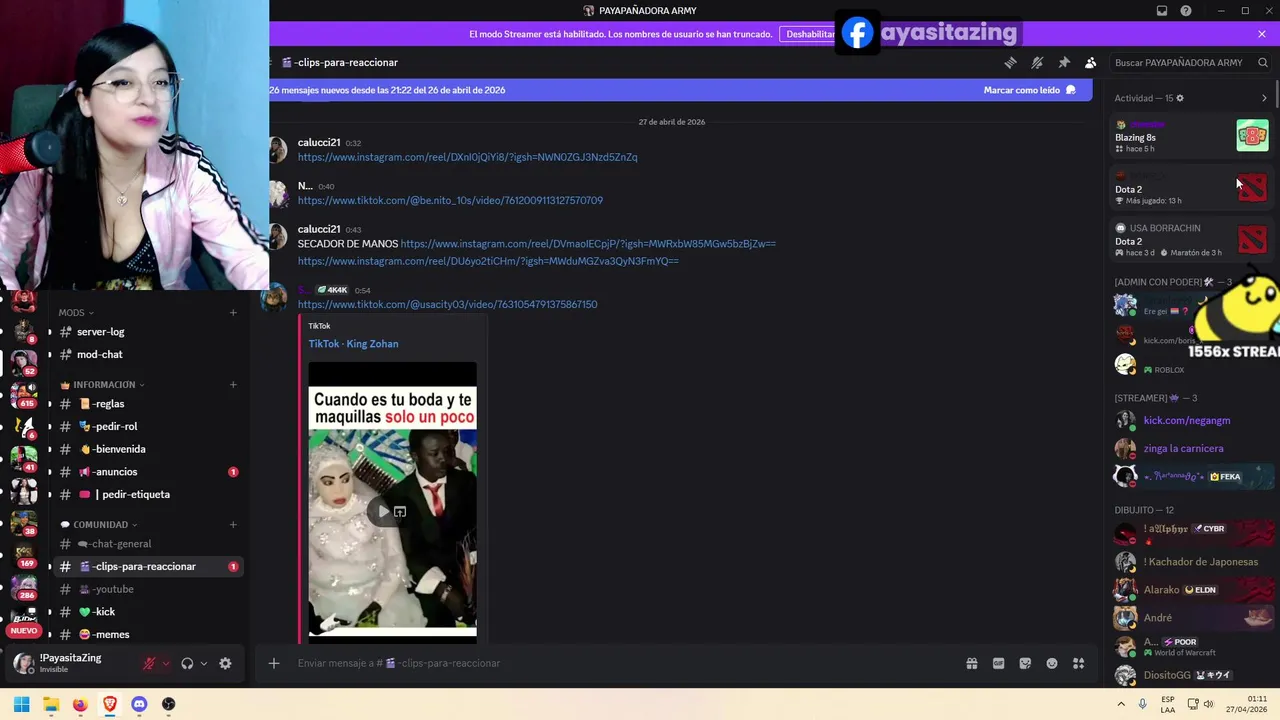Viewport: 1280px width, 720px height.
Task: Open Actividad settings gear
Action: [1180, 98]
